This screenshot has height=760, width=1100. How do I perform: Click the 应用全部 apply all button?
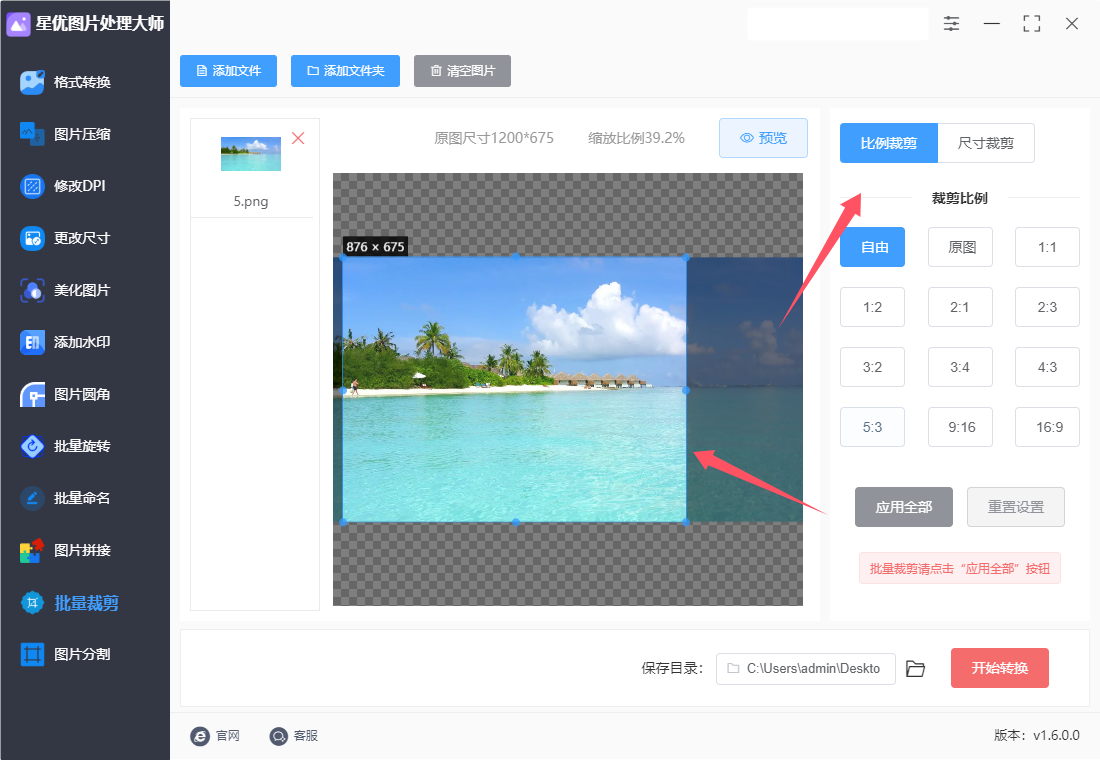(x=904, y=507)
